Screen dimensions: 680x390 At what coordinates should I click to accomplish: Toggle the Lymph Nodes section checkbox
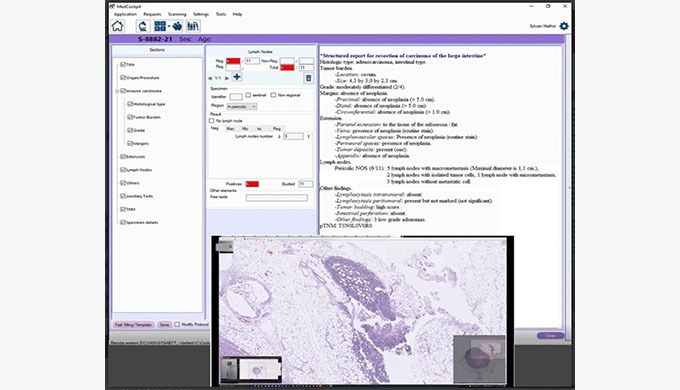tap(123, 170)
